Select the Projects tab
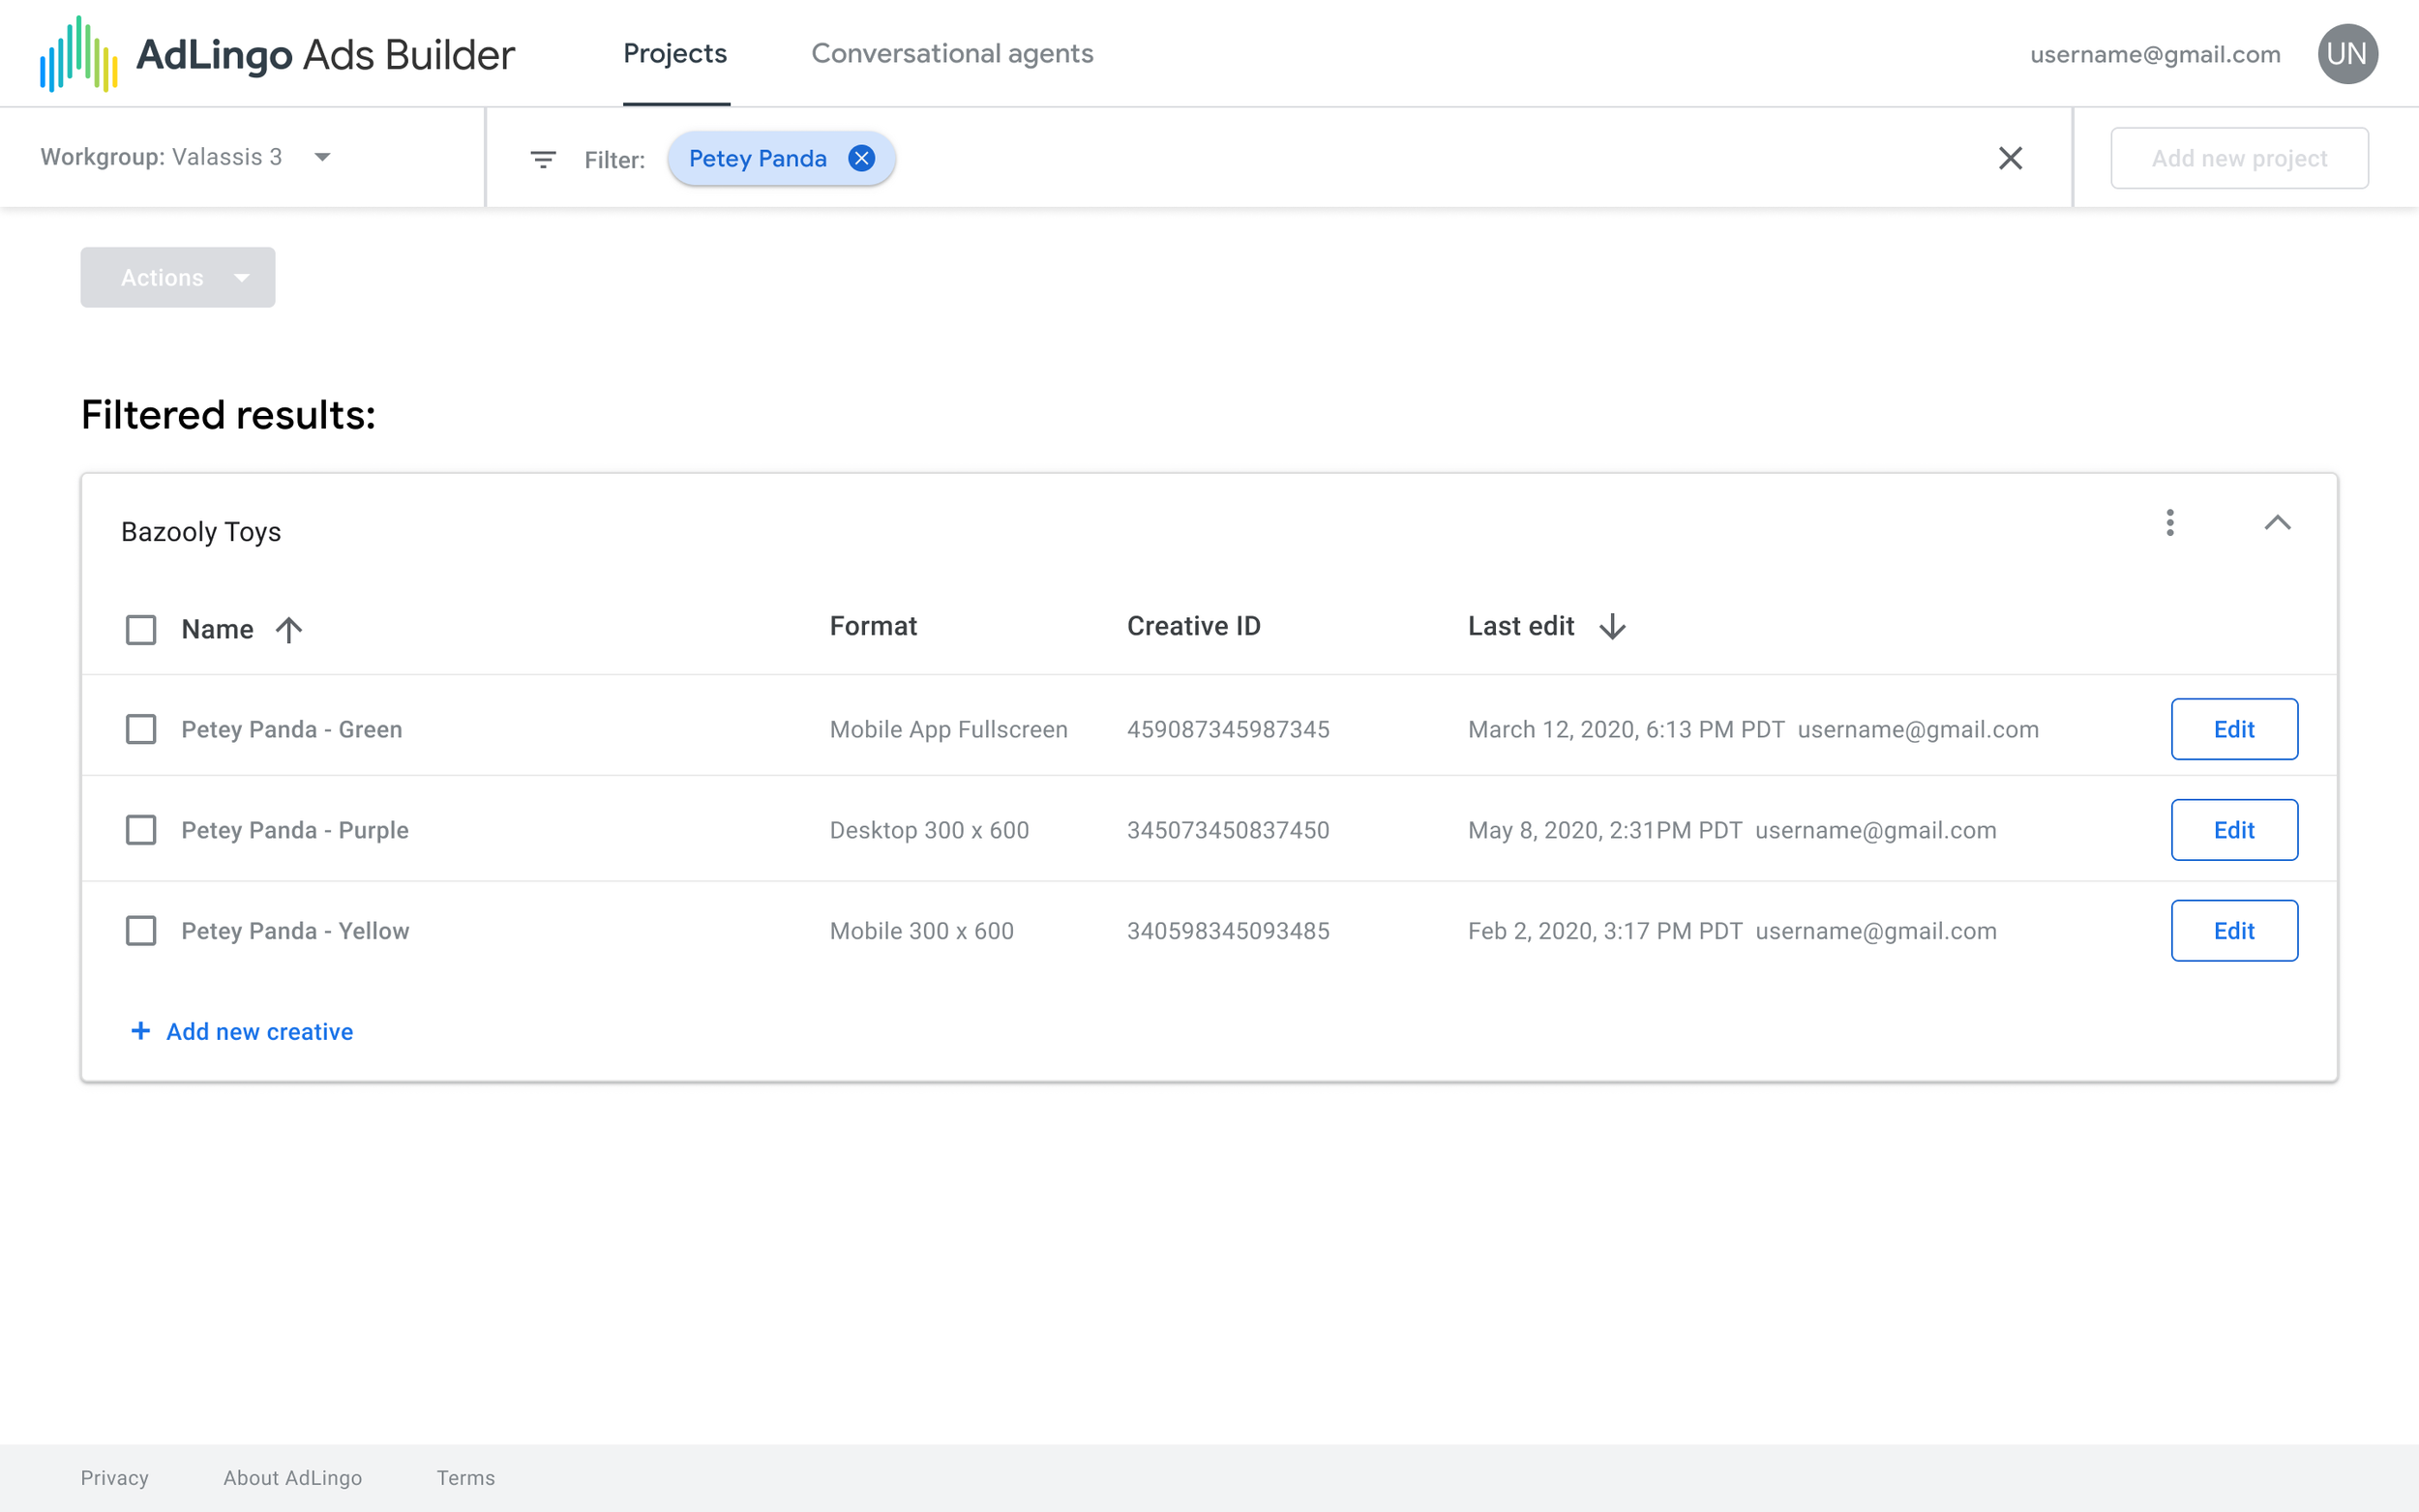This screenshot has width=2419, height=1512. (x=675, y=54)
